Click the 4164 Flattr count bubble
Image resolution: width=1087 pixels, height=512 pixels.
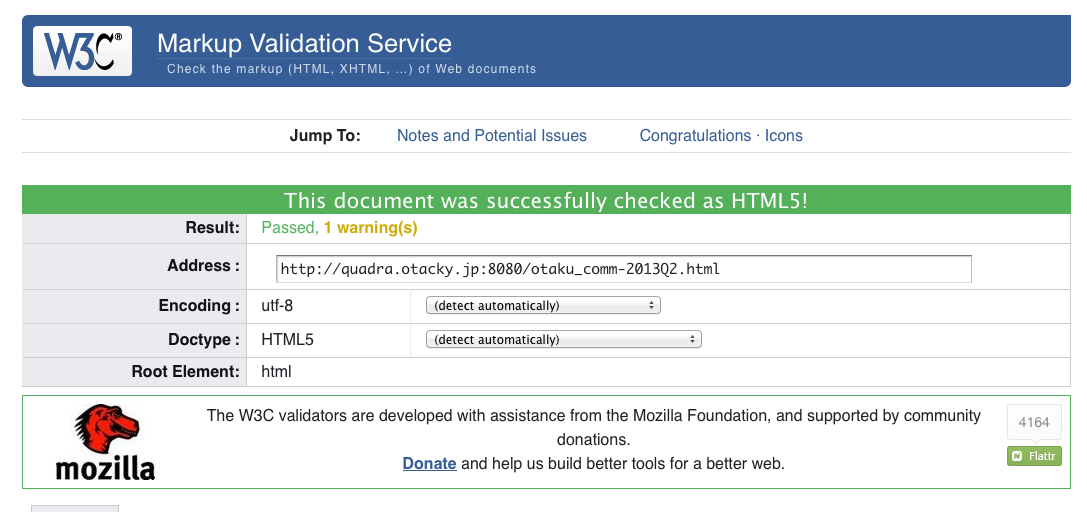coord(1034,422)
